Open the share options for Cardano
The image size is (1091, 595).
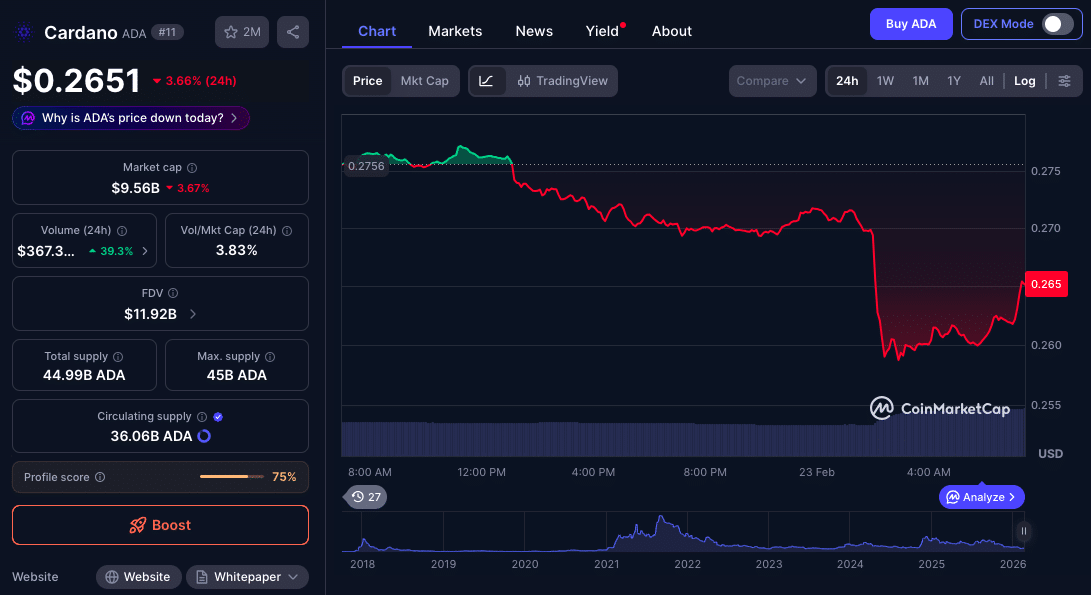click(x=292, y=32)
